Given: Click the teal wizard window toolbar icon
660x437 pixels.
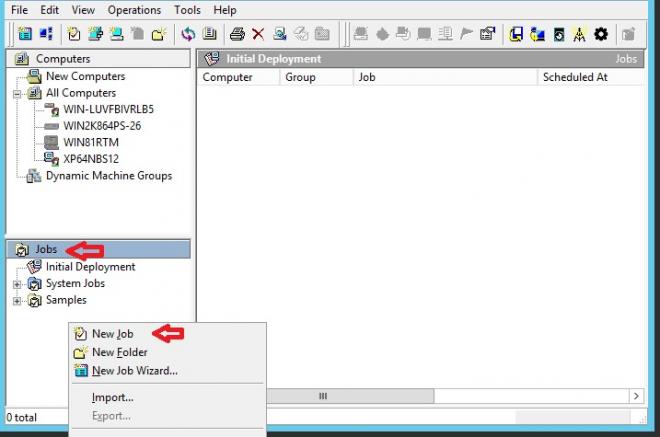Looking at the screenshot, I should (25, 34).
